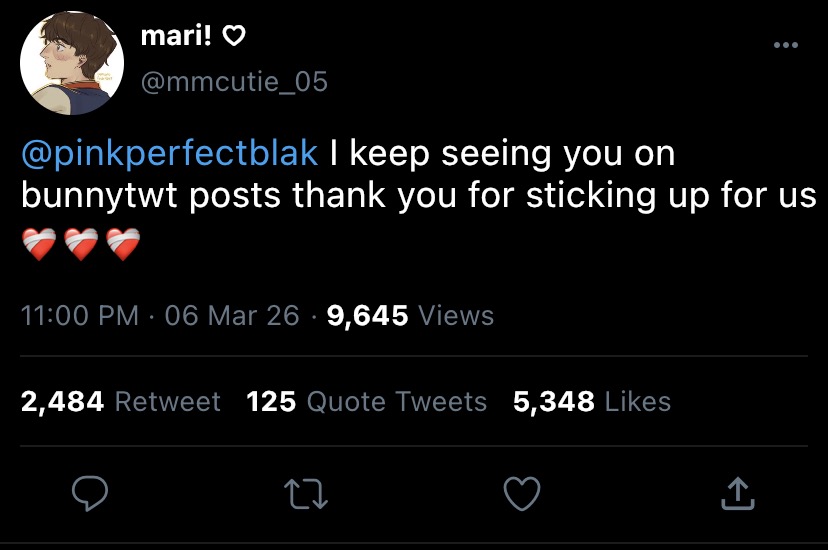Open the three-dot more options menu
The image size is (828, 550).
click(786, 45)
